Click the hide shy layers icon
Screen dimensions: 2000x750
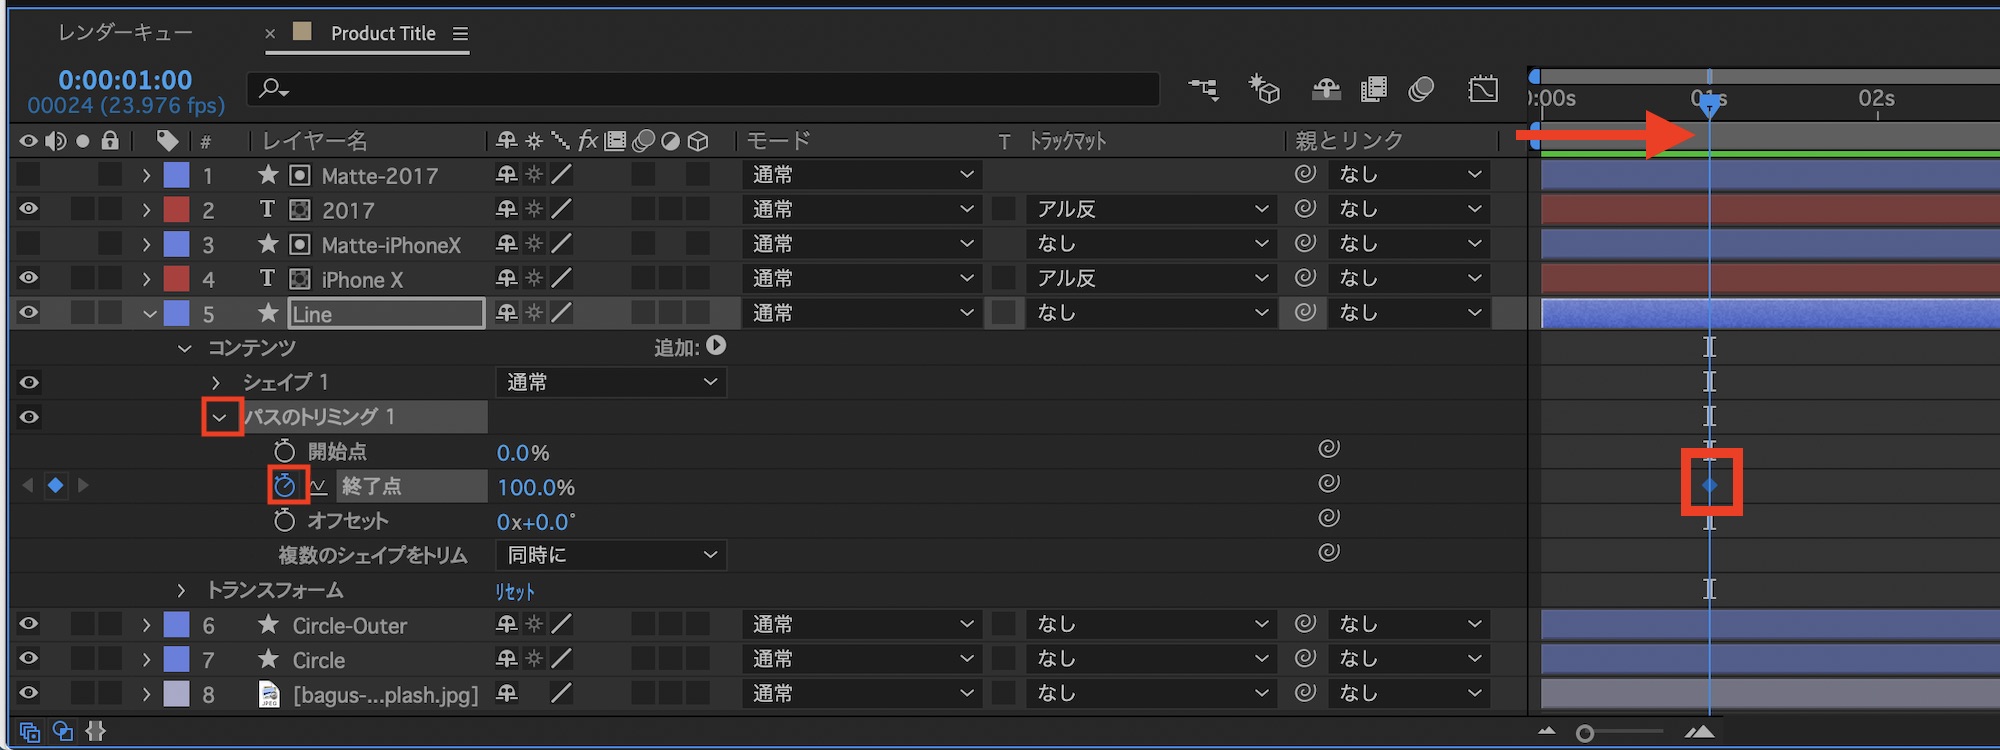tap(1326, 90)
